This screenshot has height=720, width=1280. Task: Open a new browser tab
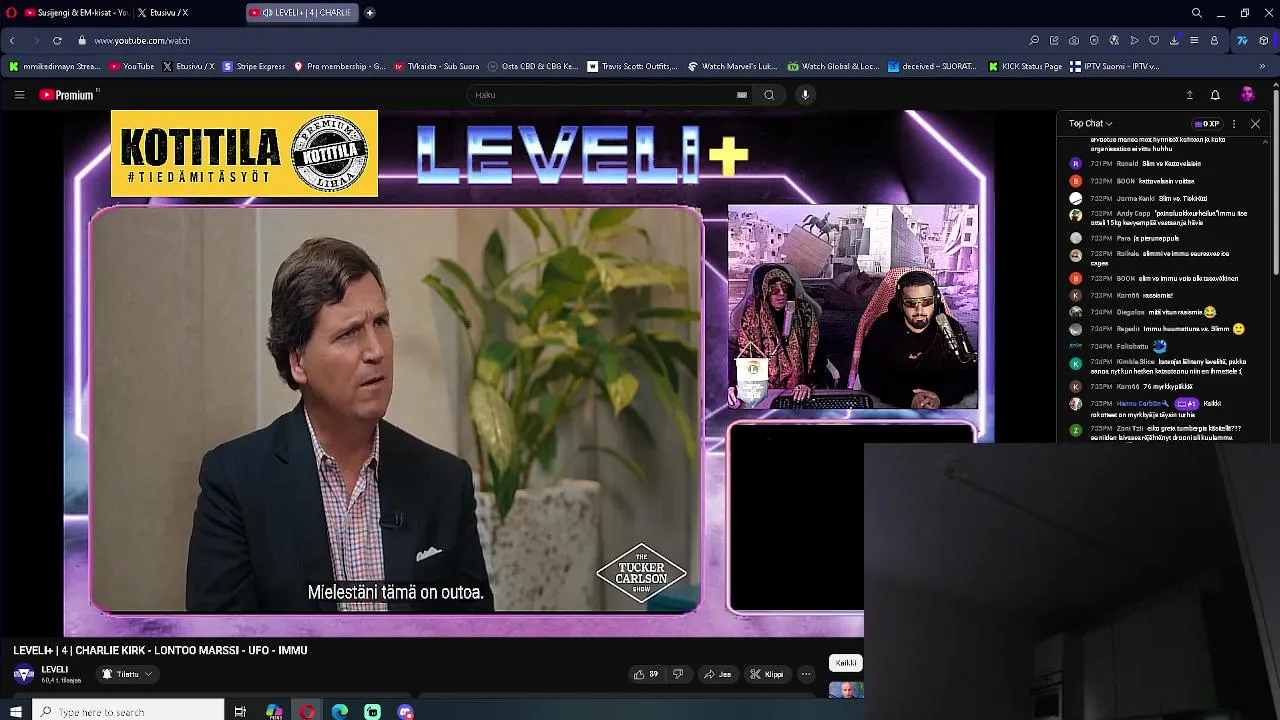tap(370, 13)
